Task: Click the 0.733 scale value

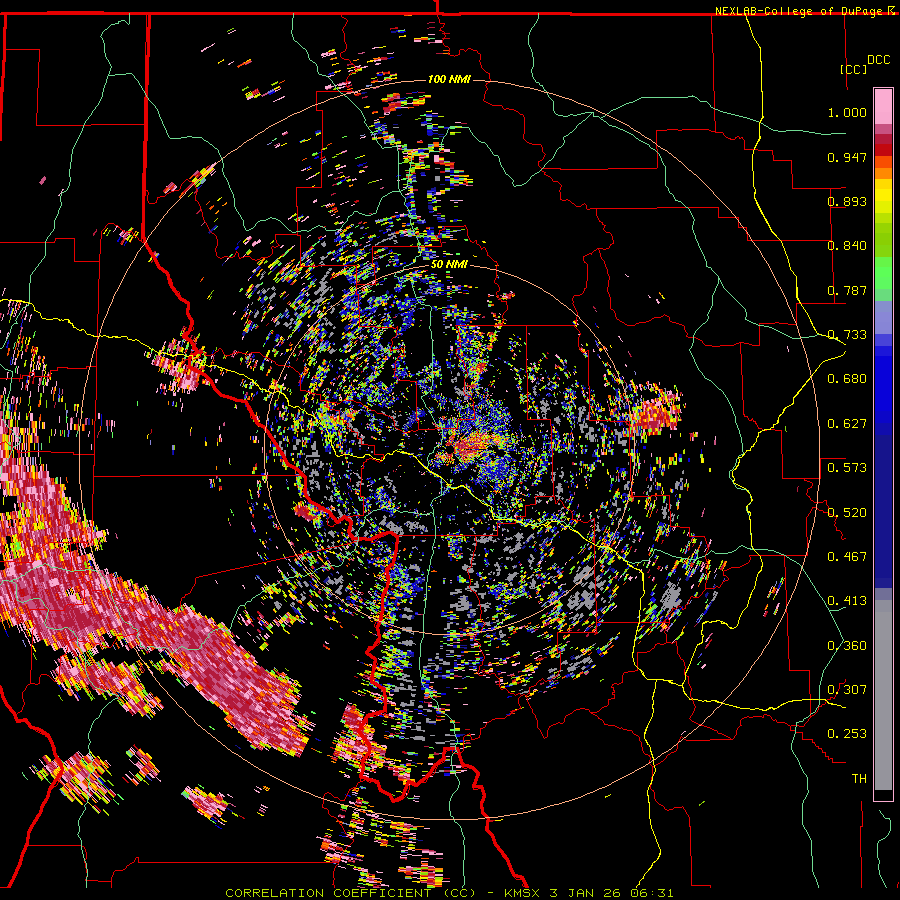Action: 847,335
